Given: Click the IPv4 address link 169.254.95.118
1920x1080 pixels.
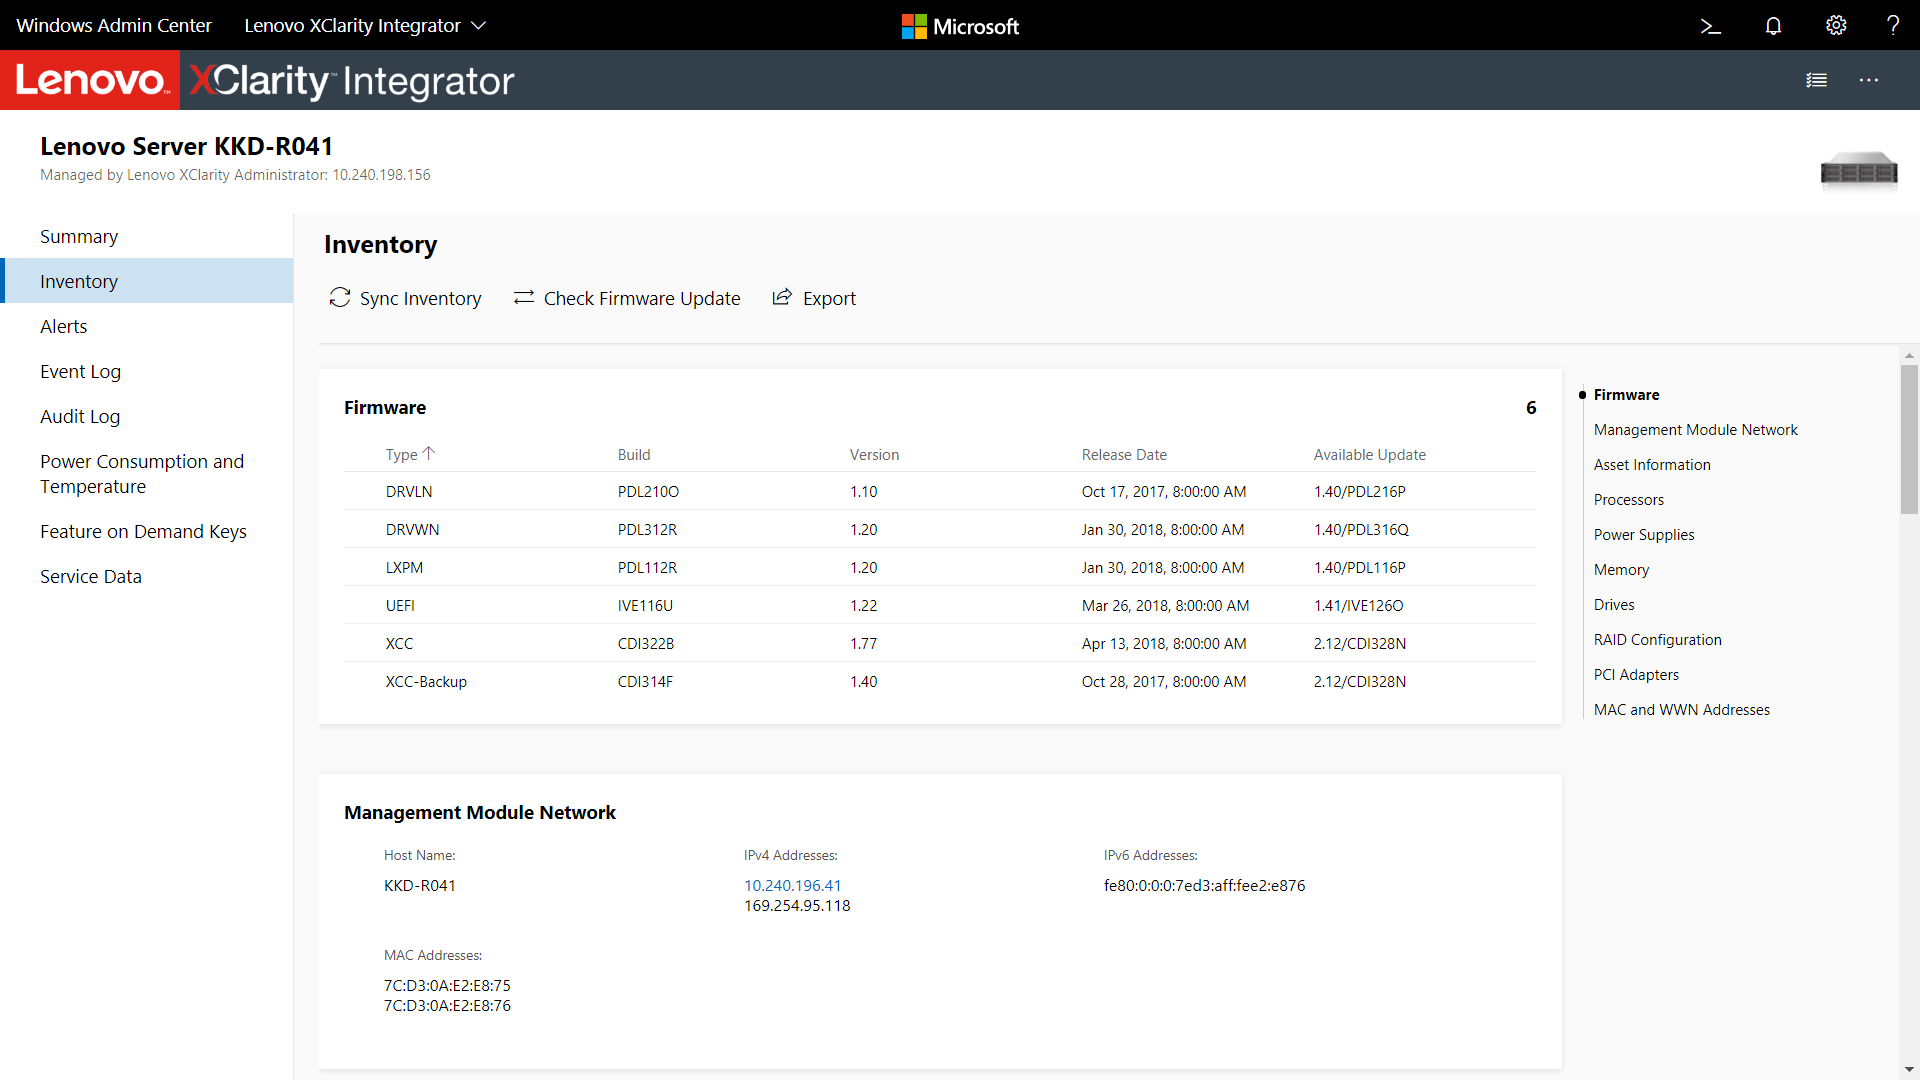Looking at the screenshot, I should [x=796, y=905].
